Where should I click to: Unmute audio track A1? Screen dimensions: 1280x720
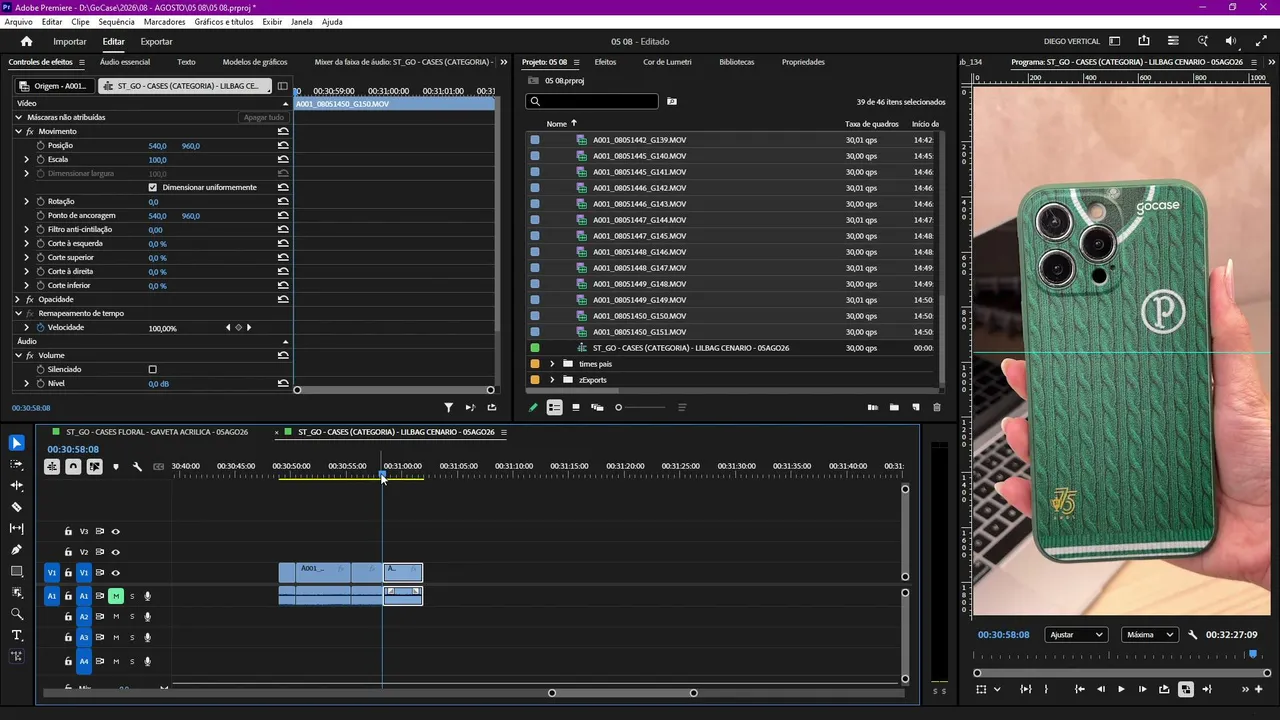point(116,597)
